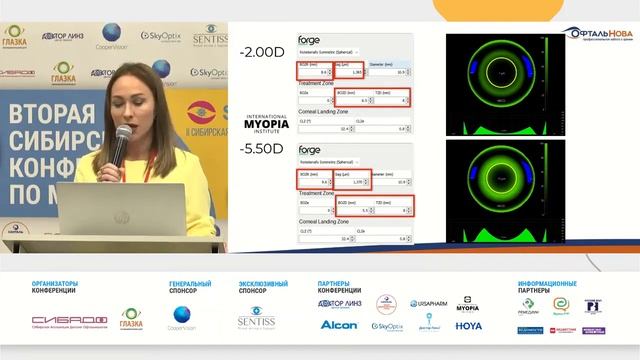640x360 pixels.
Task: Click the СИБАДО logo under Организаторы конференции
Action: [70, 322]
